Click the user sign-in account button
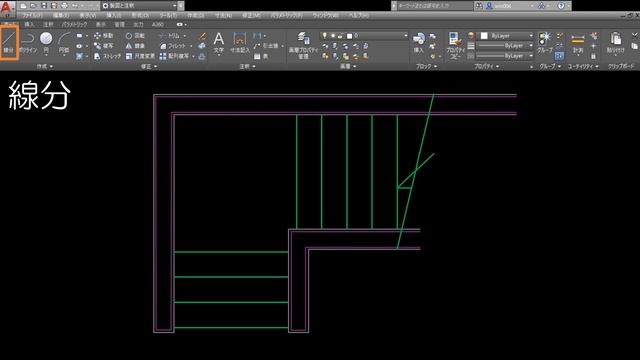This screenshot has height=360, width=640. pyautogui.click(x=508, y=6)
